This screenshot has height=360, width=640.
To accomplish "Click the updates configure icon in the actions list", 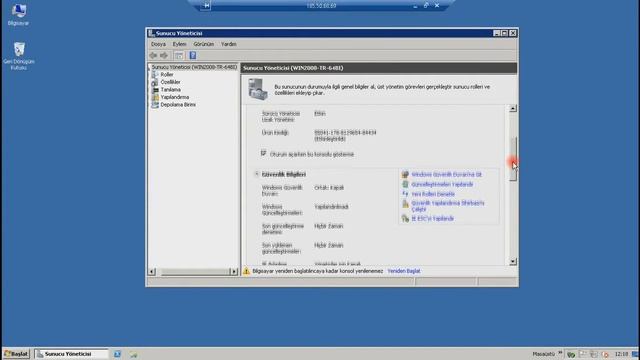I will [x=405, y=184].
